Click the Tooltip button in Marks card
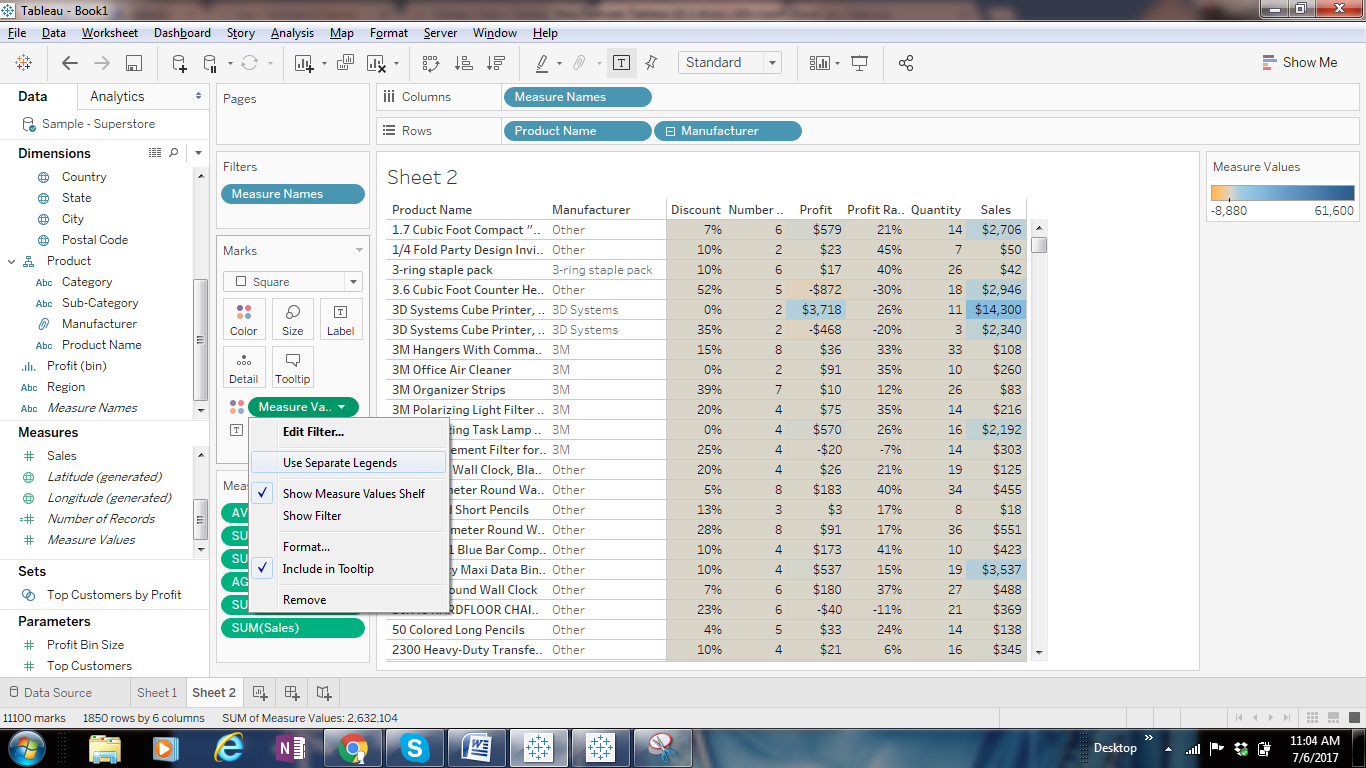This screenshot has height=768, width=1366. pos(293,367)
